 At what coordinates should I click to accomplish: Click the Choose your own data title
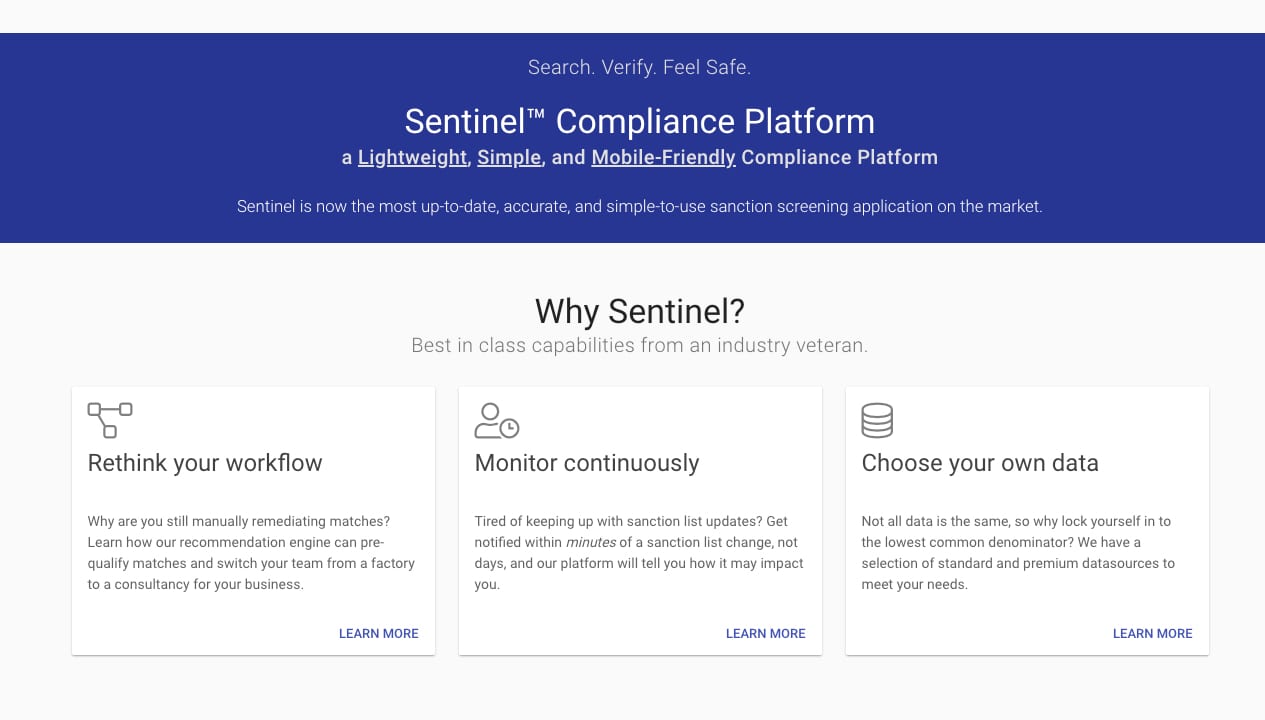[980, 463]
